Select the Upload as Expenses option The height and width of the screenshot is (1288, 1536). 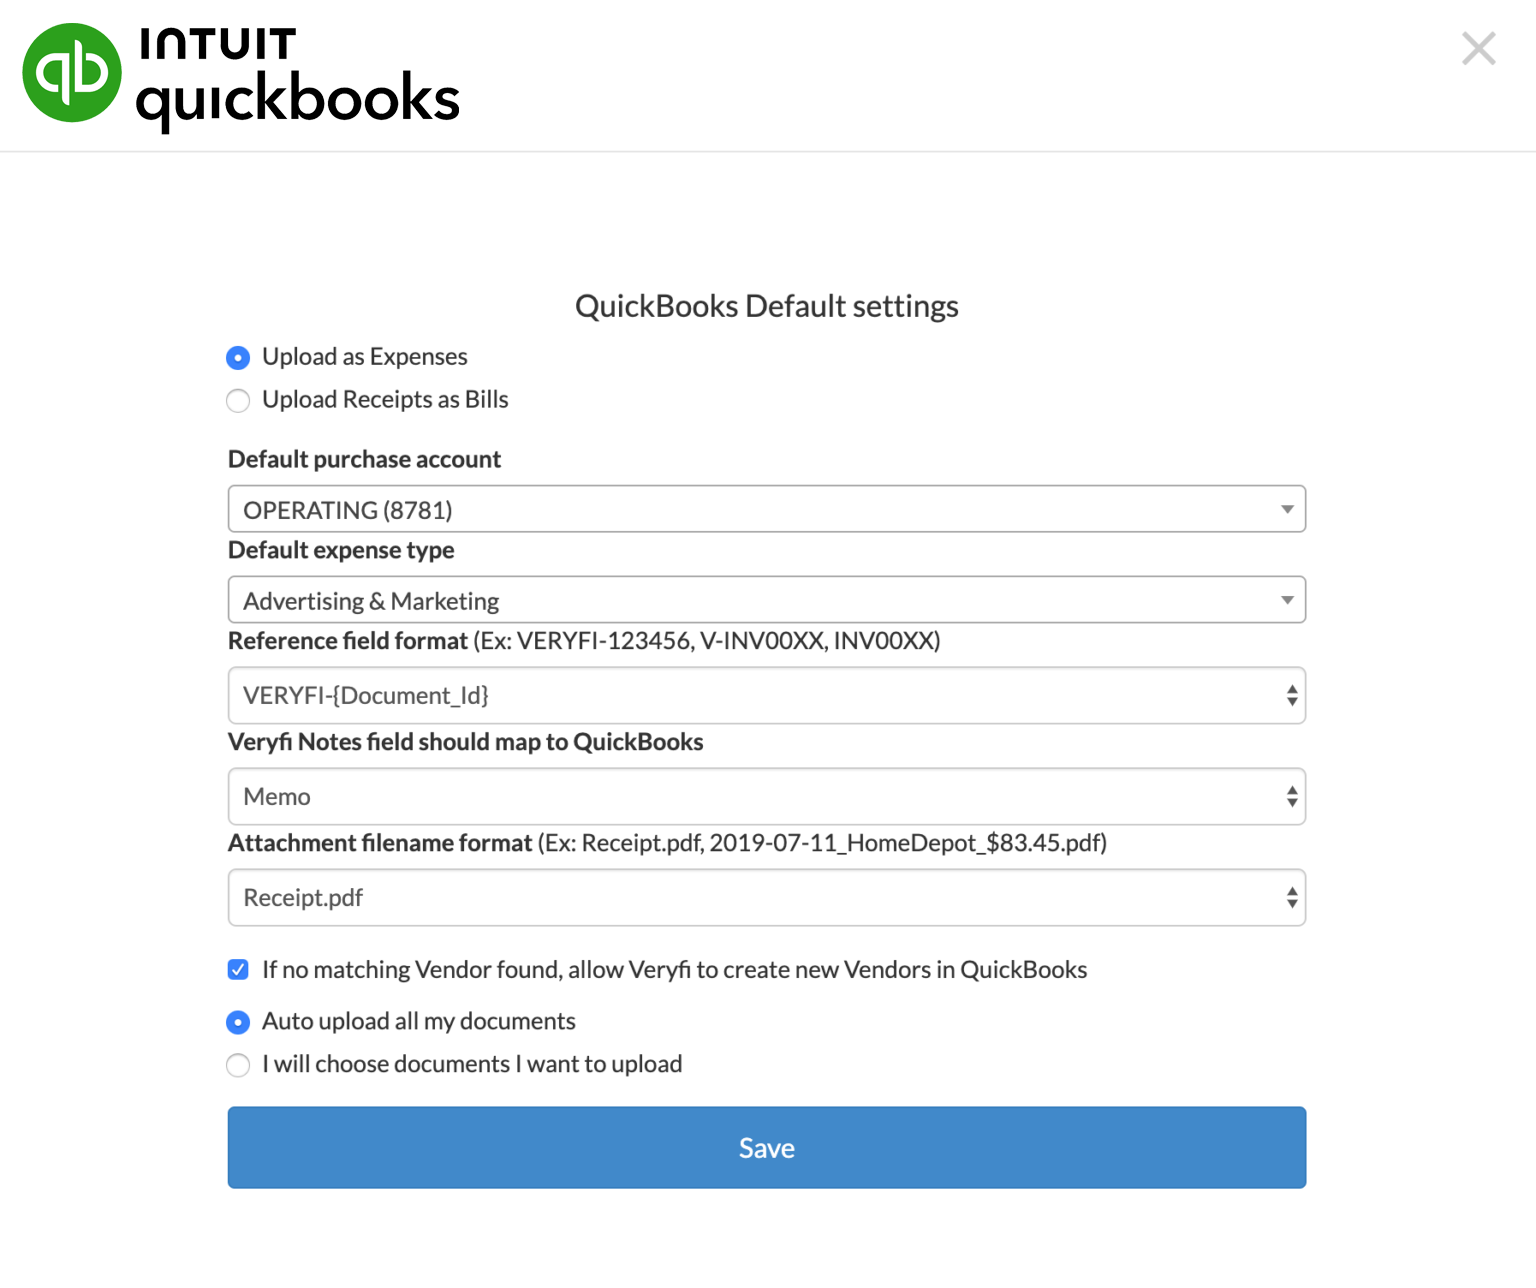coord(238,358)
